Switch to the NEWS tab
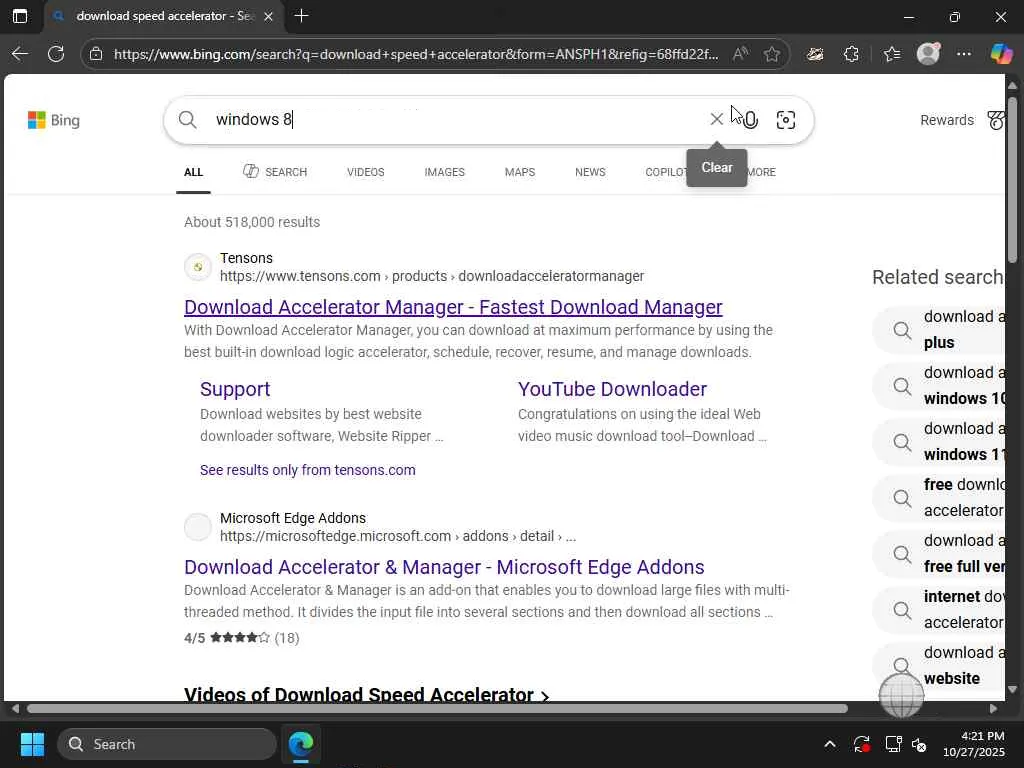1024x768 pixels. pos(590,172)
